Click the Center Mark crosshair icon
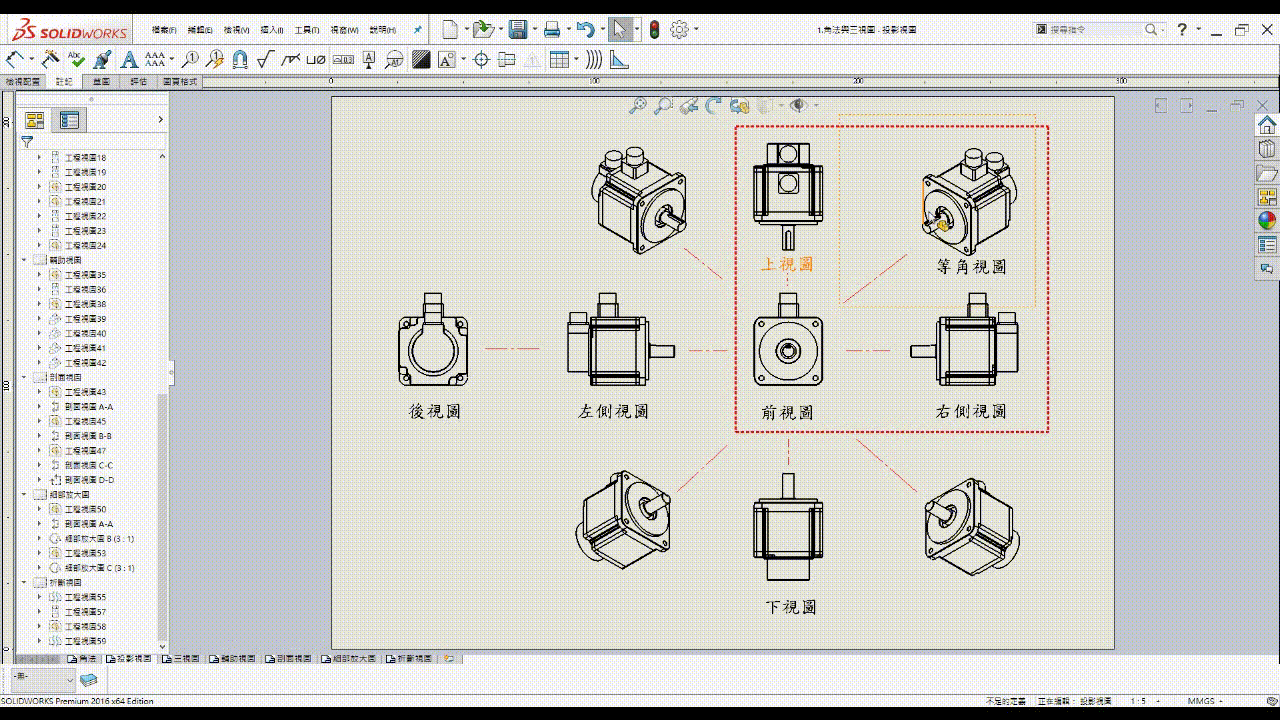Screen dimensions: 1280x720 click(481, 59)
